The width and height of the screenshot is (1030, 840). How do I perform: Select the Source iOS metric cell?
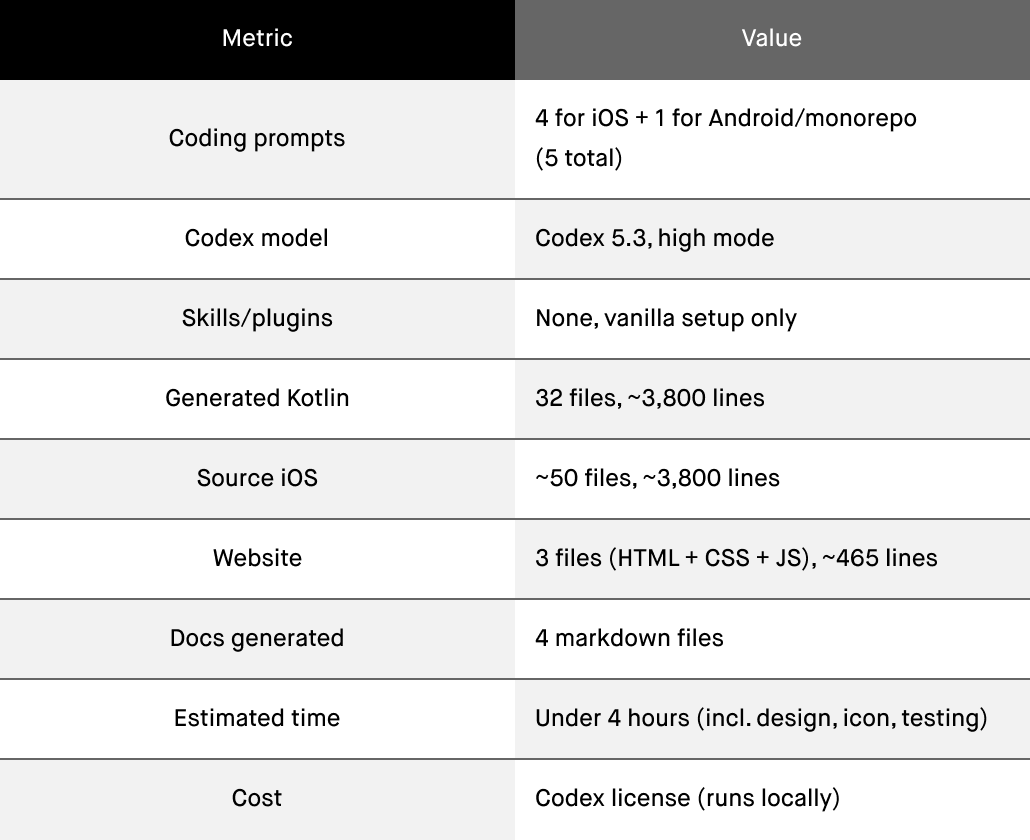pyautogui.click(x=257, y=479)
